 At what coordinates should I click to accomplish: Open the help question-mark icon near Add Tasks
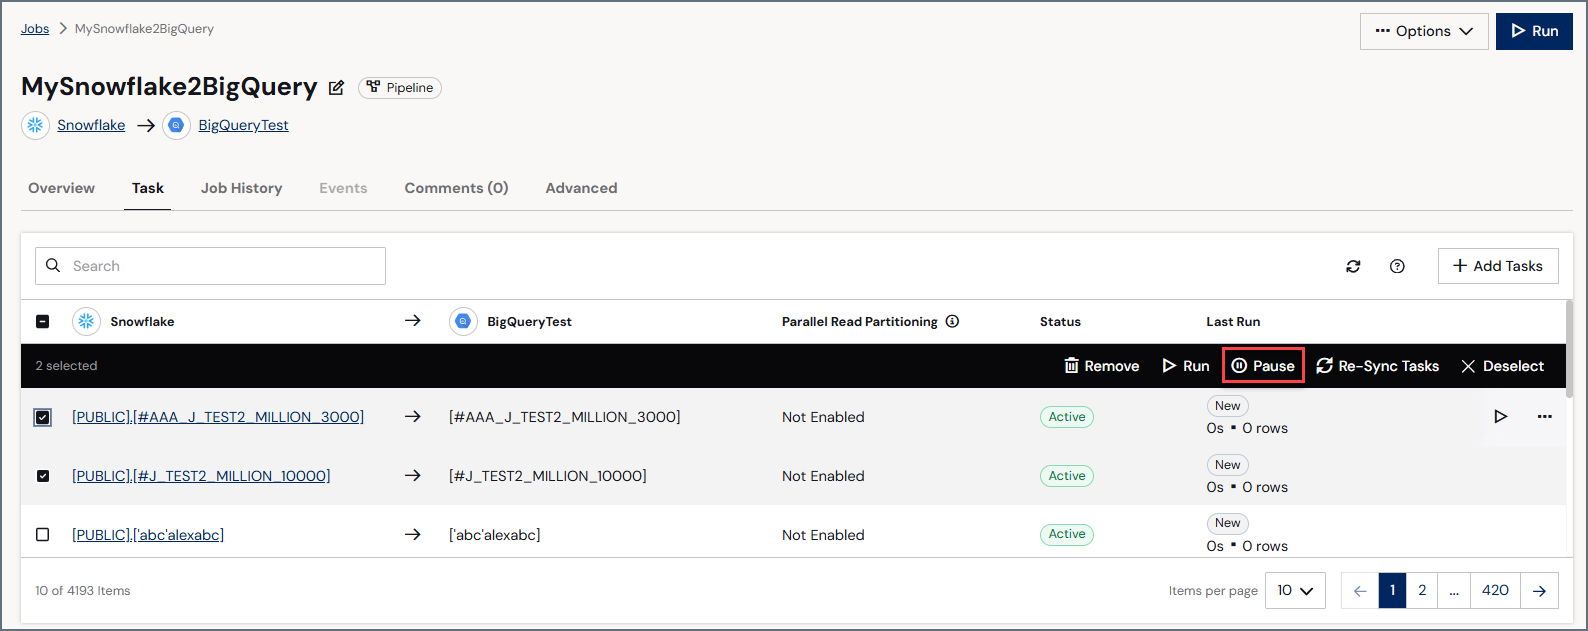pyautogui.click(x=1397, y=266)
